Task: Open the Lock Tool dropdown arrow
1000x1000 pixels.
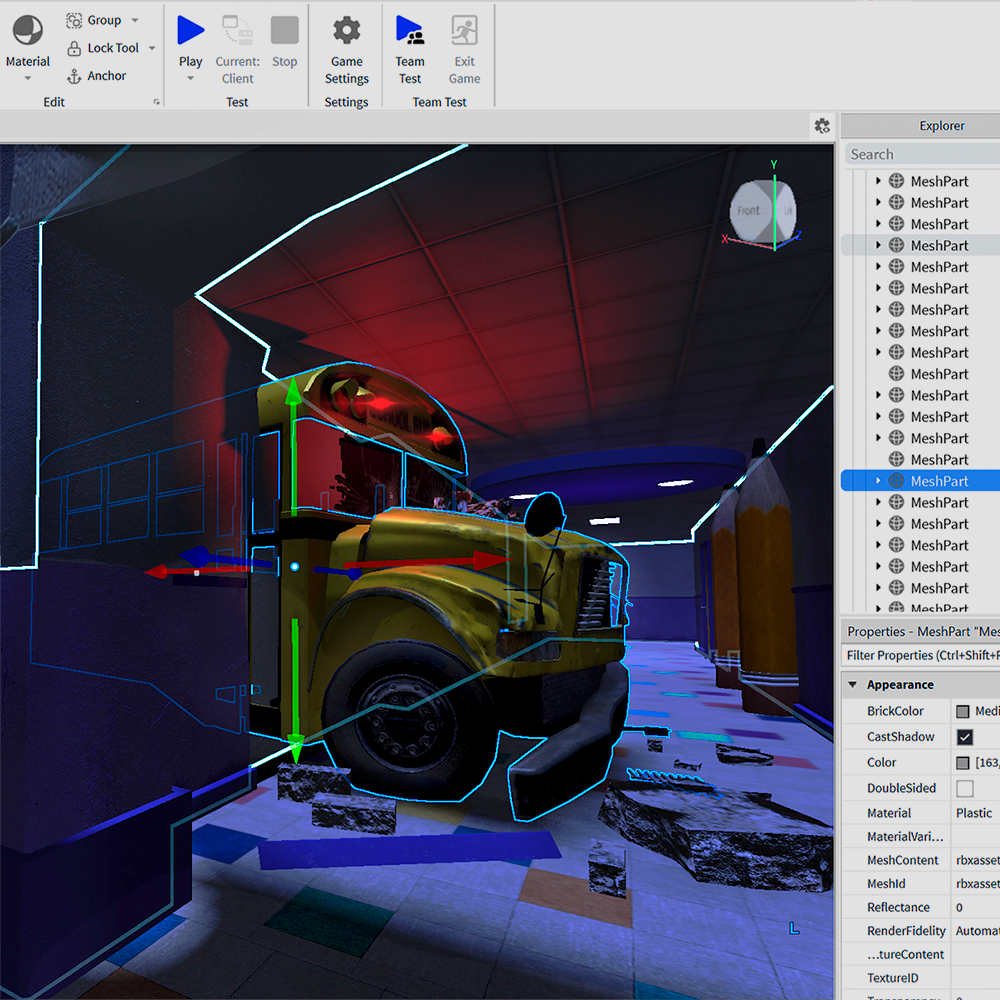Action: (152, 48)
